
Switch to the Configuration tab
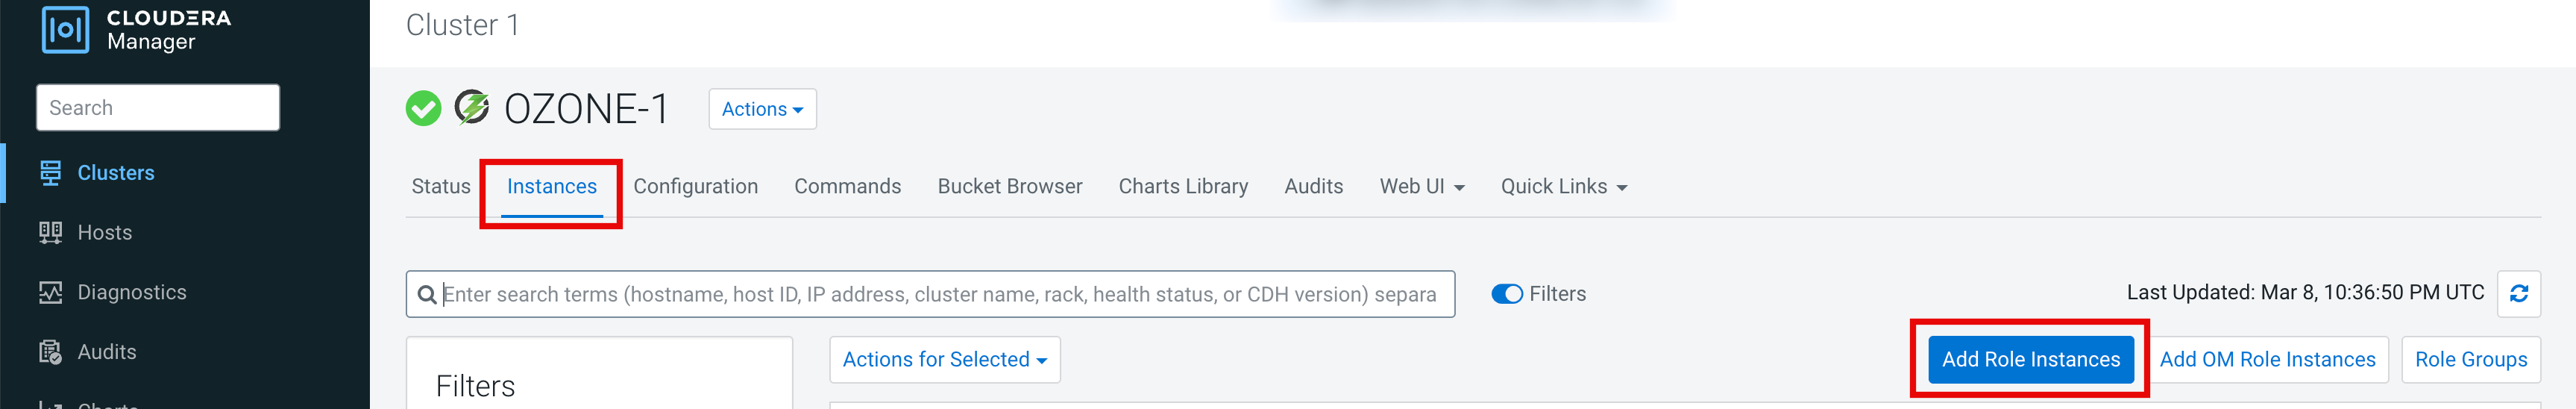695,187
